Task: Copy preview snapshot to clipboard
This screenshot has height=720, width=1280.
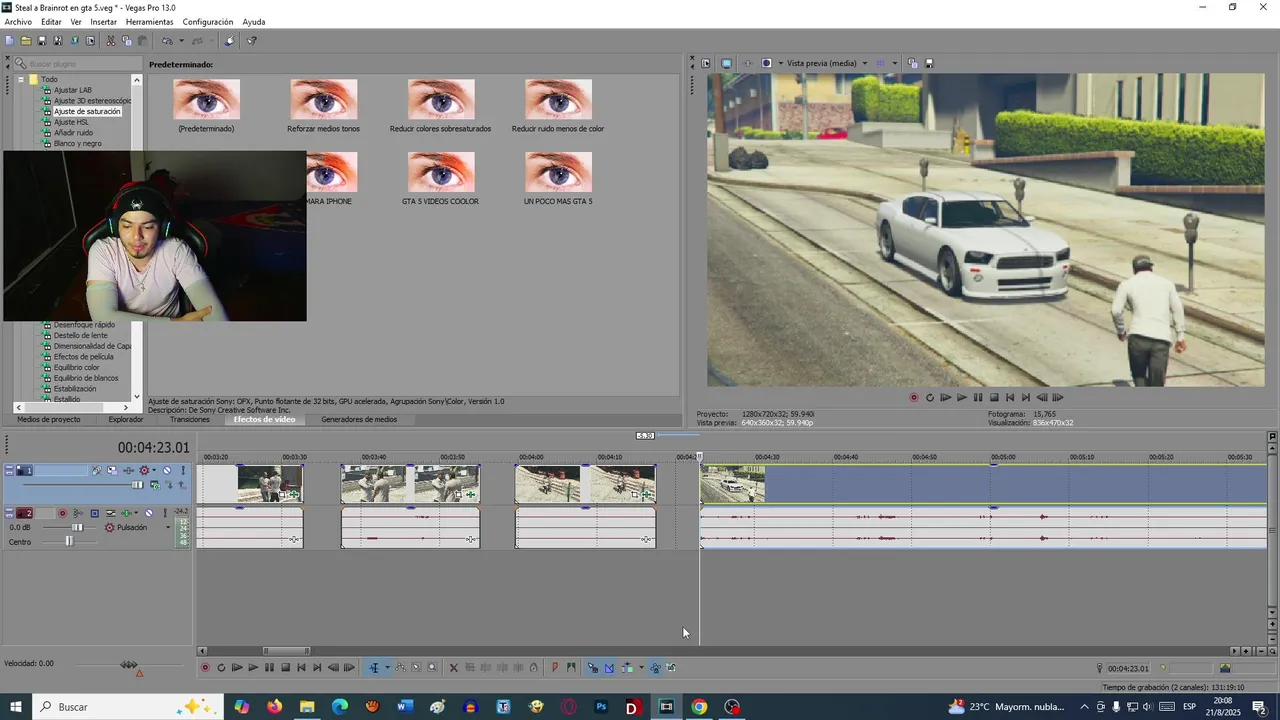Action: point(913,63)
